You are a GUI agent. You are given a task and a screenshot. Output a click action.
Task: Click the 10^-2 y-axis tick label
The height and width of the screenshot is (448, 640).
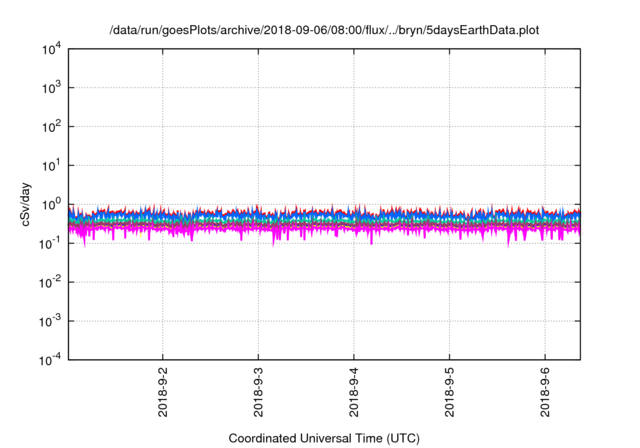click(51, 282)
